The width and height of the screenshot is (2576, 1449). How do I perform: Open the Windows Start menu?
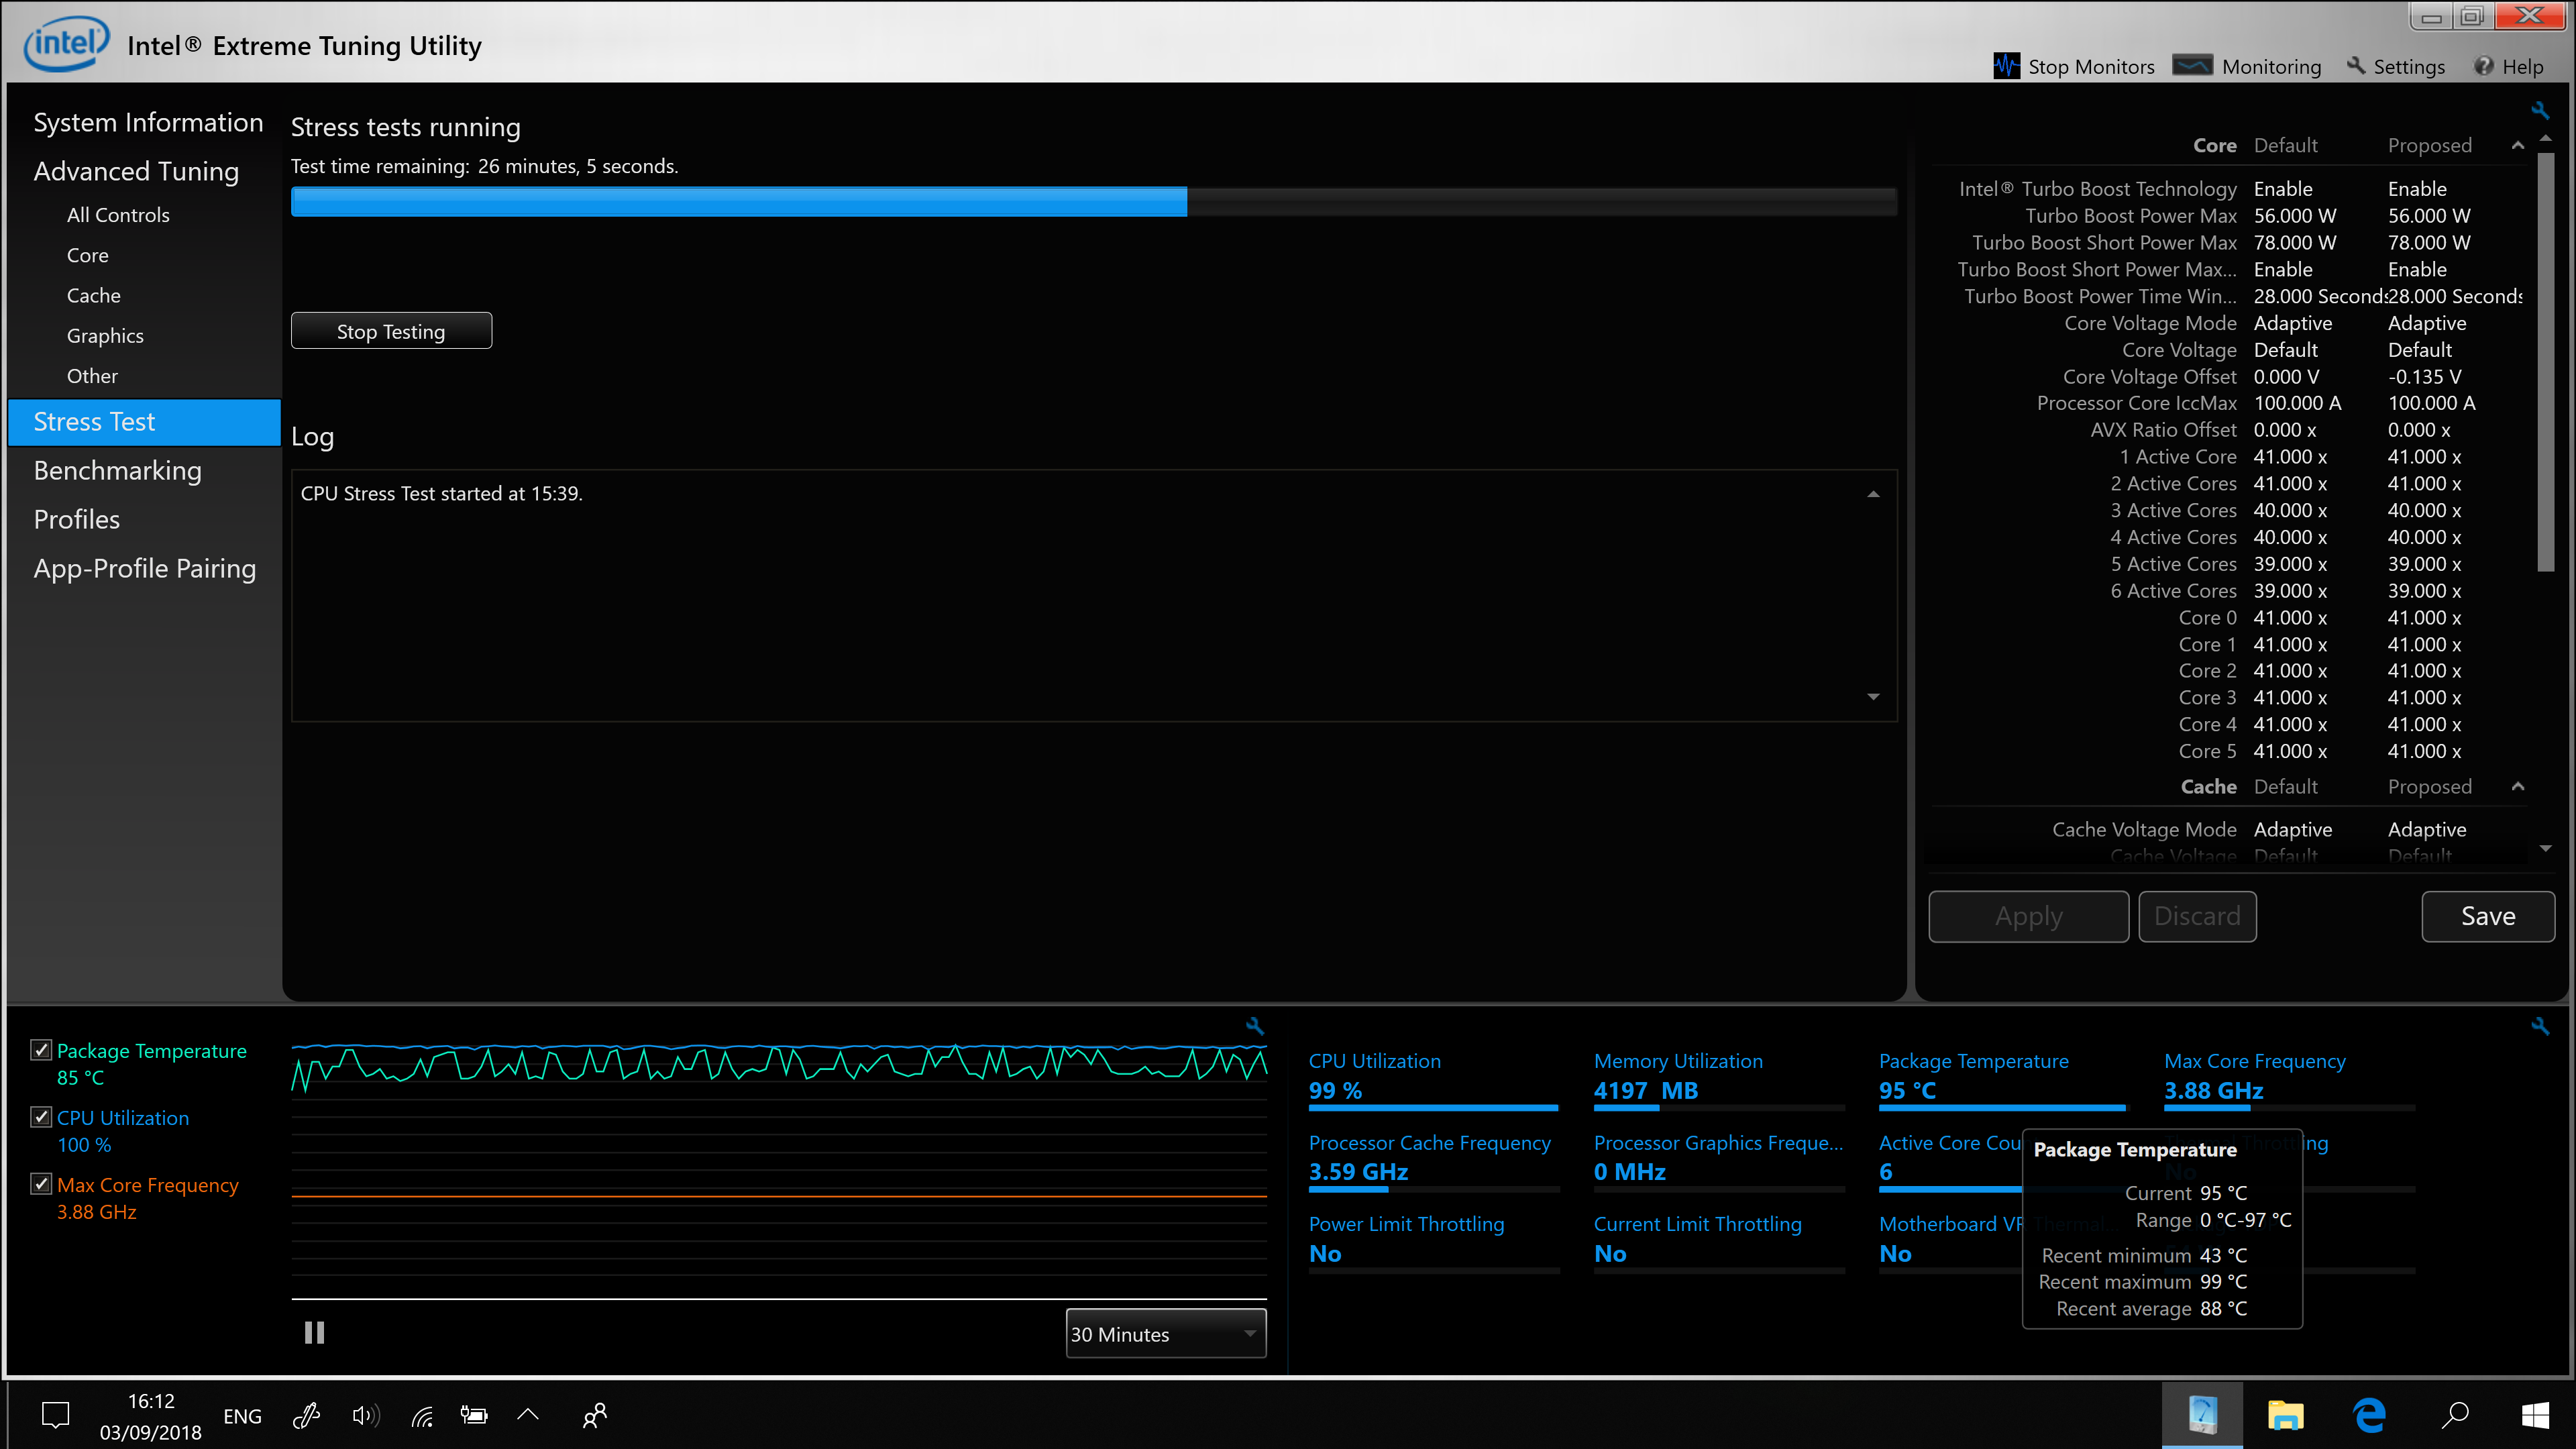click(x=2536, y=1415)
